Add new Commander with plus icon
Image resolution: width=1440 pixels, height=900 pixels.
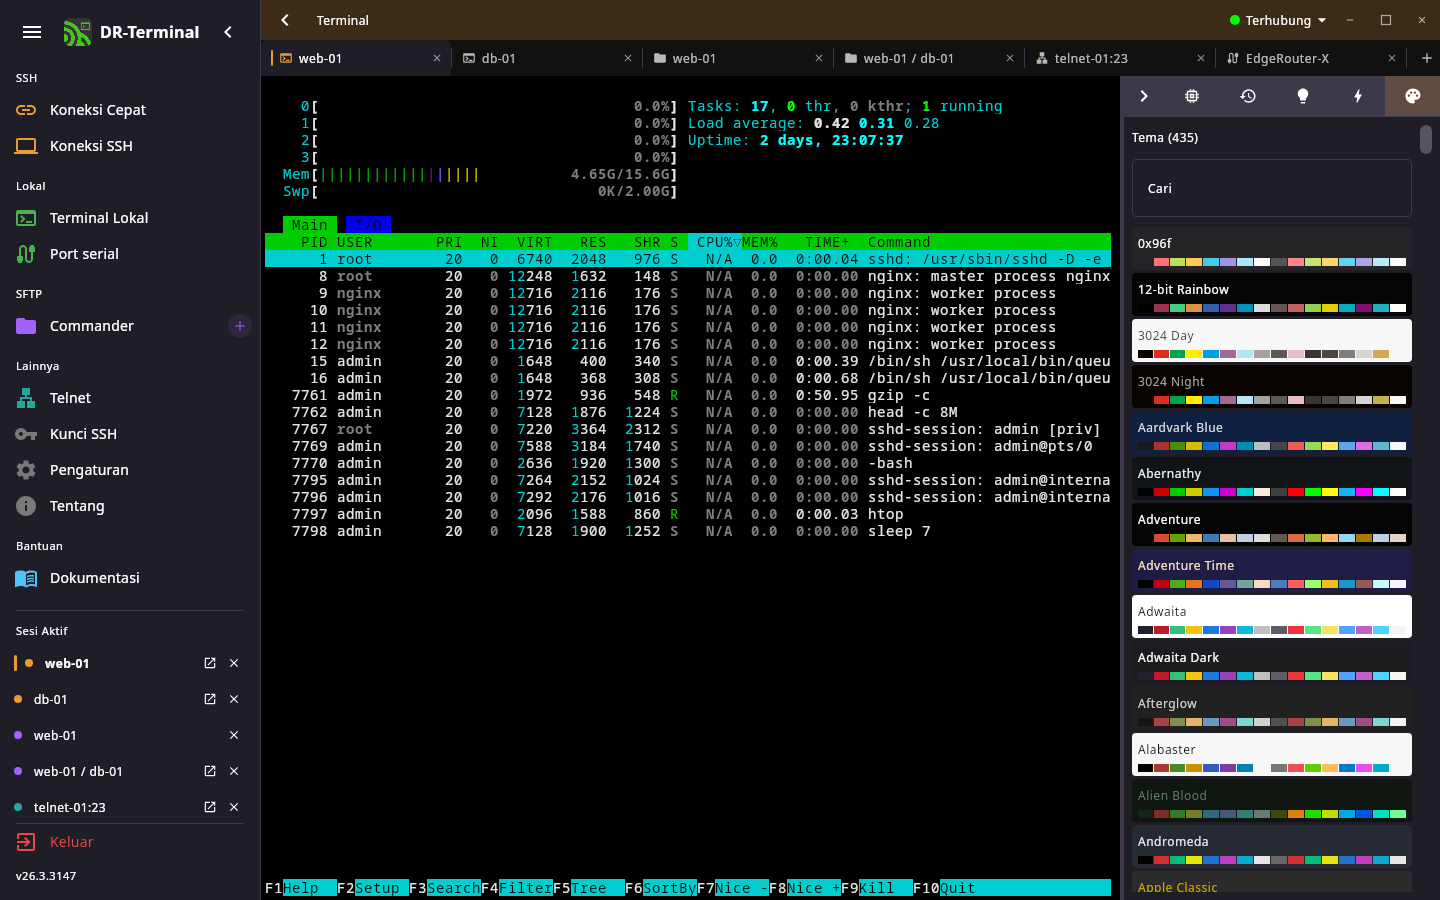(x=240, y=326)
